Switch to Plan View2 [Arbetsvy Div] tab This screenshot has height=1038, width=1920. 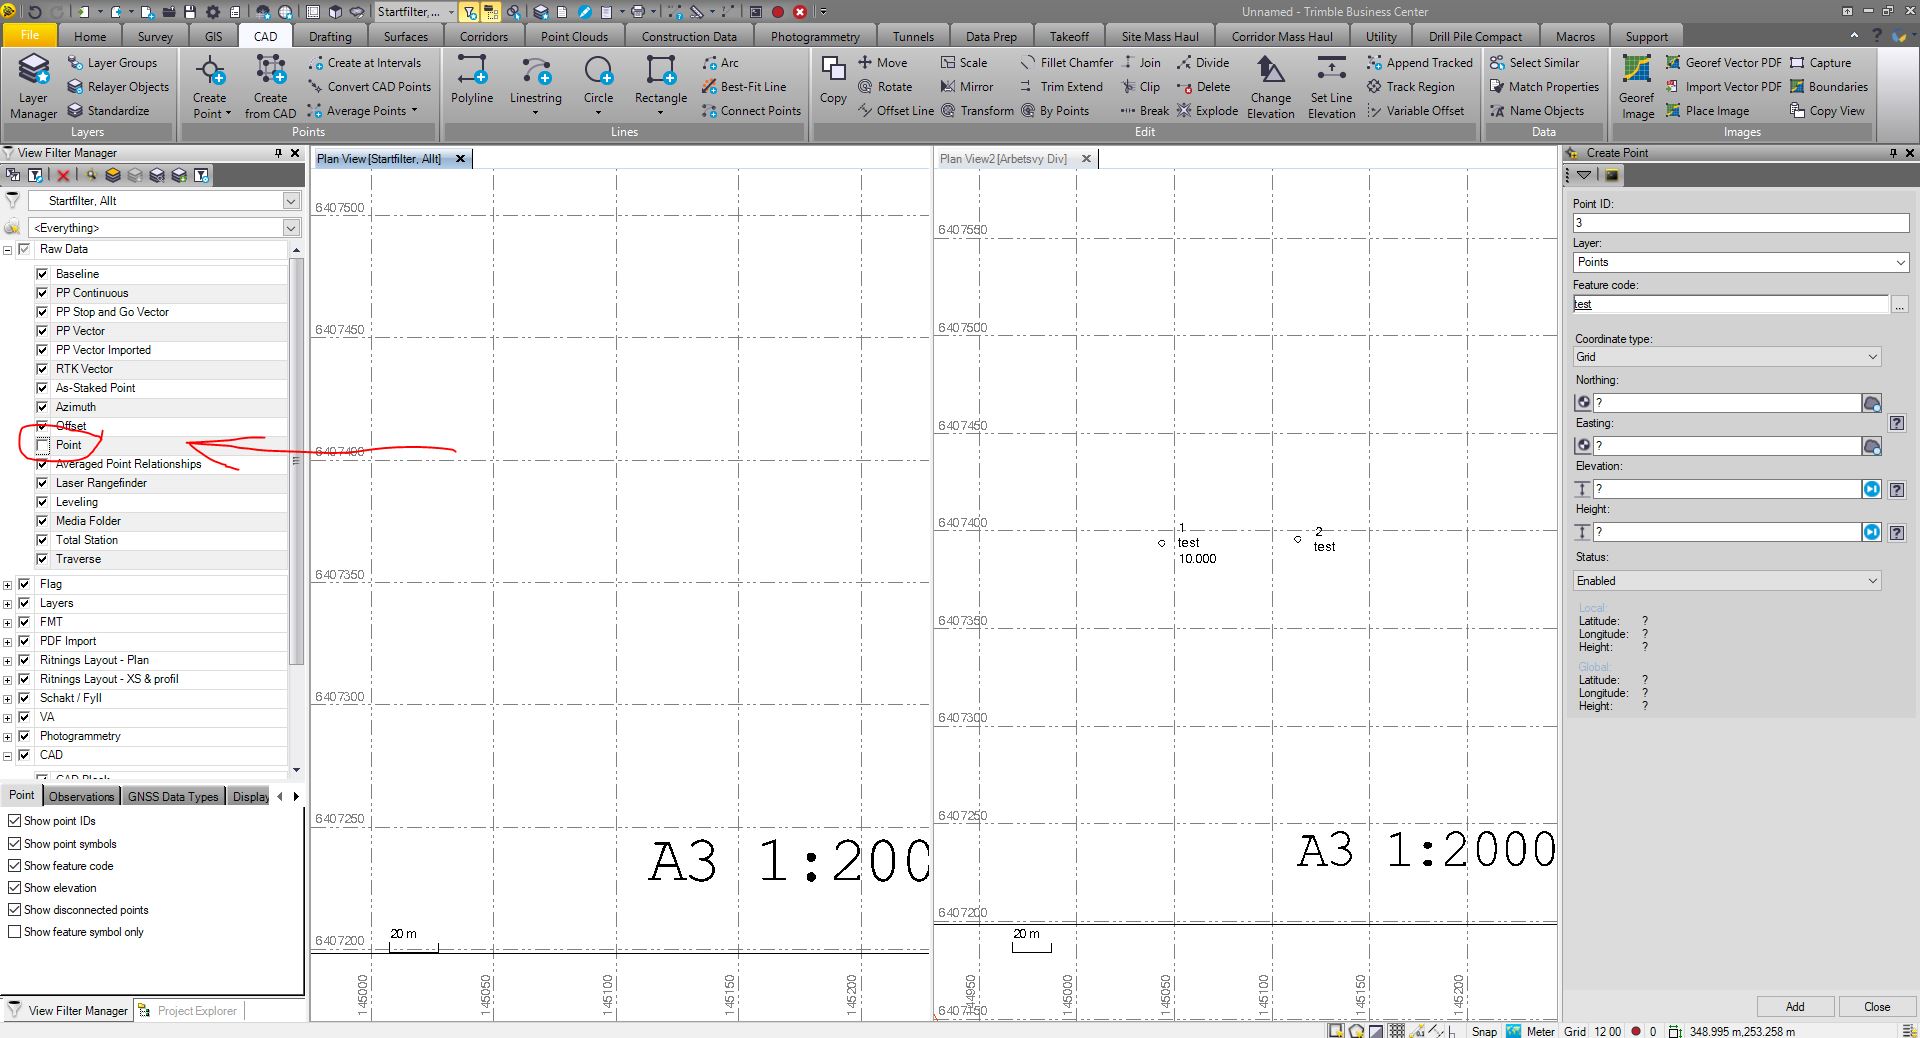tap(1003, 159)
